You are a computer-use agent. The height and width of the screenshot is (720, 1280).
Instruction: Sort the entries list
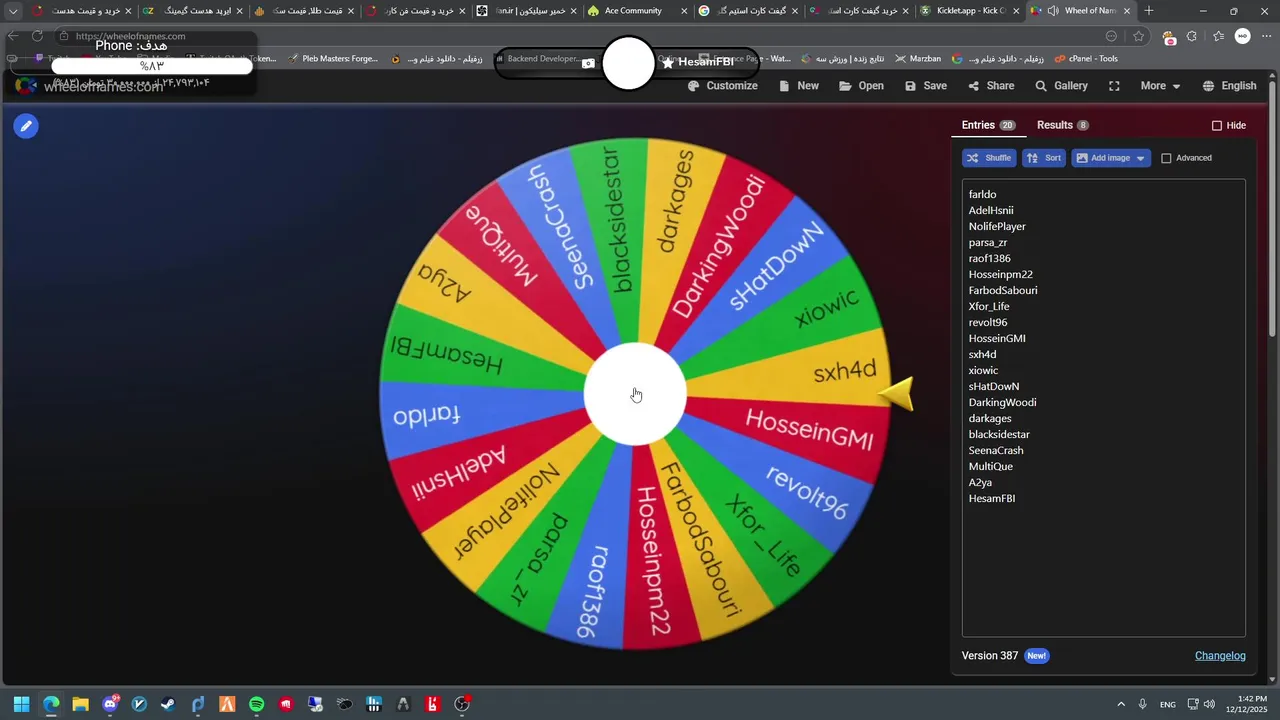click(x=1044, y=158)
